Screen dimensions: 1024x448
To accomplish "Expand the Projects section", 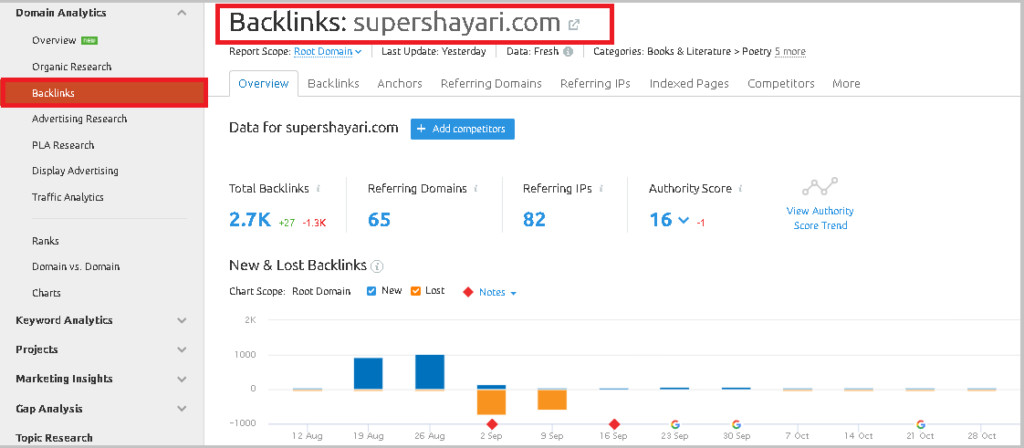I will [x=182, y=349].
